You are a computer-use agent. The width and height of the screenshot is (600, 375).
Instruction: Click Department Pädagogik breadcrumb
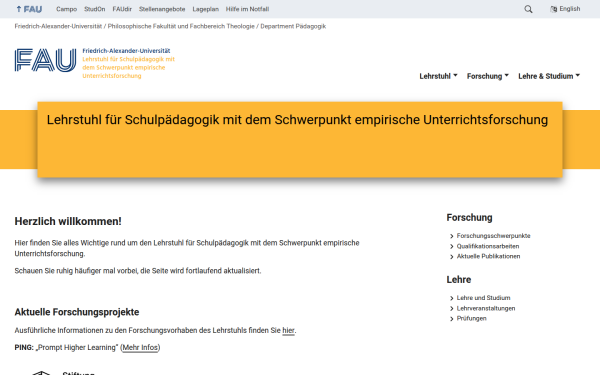point(293,26)
